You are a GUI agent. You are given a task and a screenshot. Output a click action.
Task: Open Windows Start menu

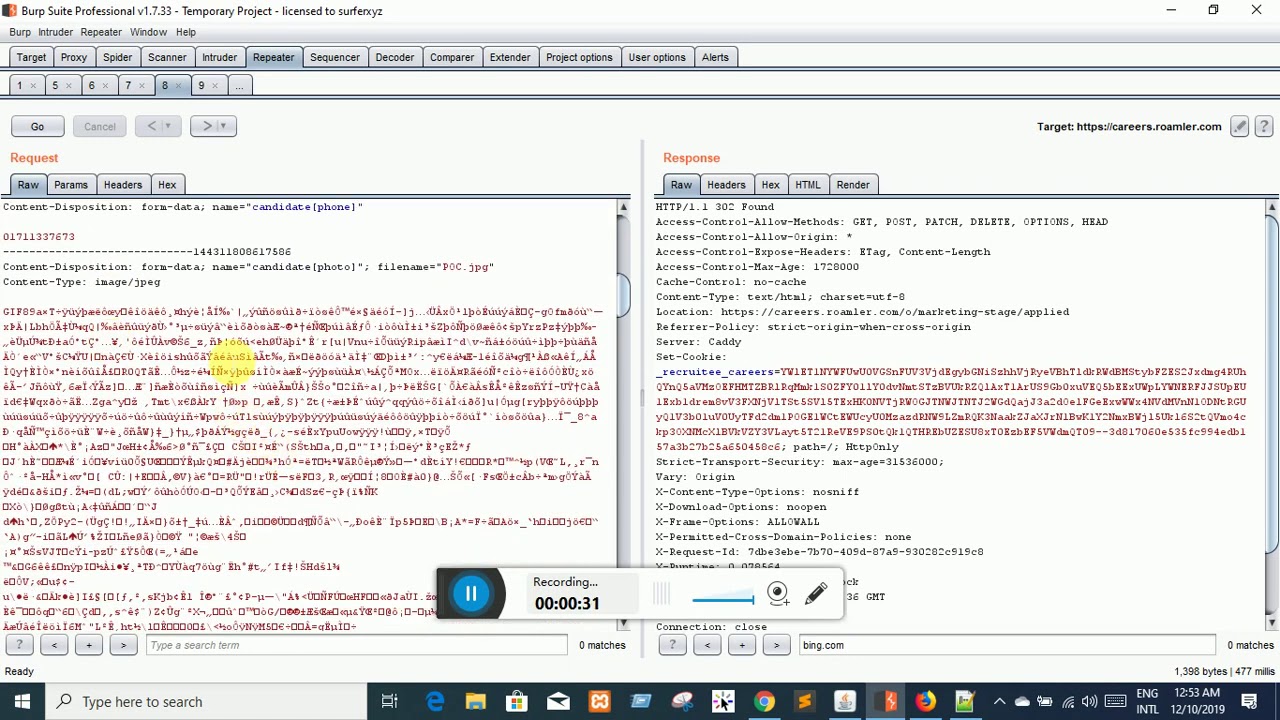pyautogui.click(x=22, y=701)
